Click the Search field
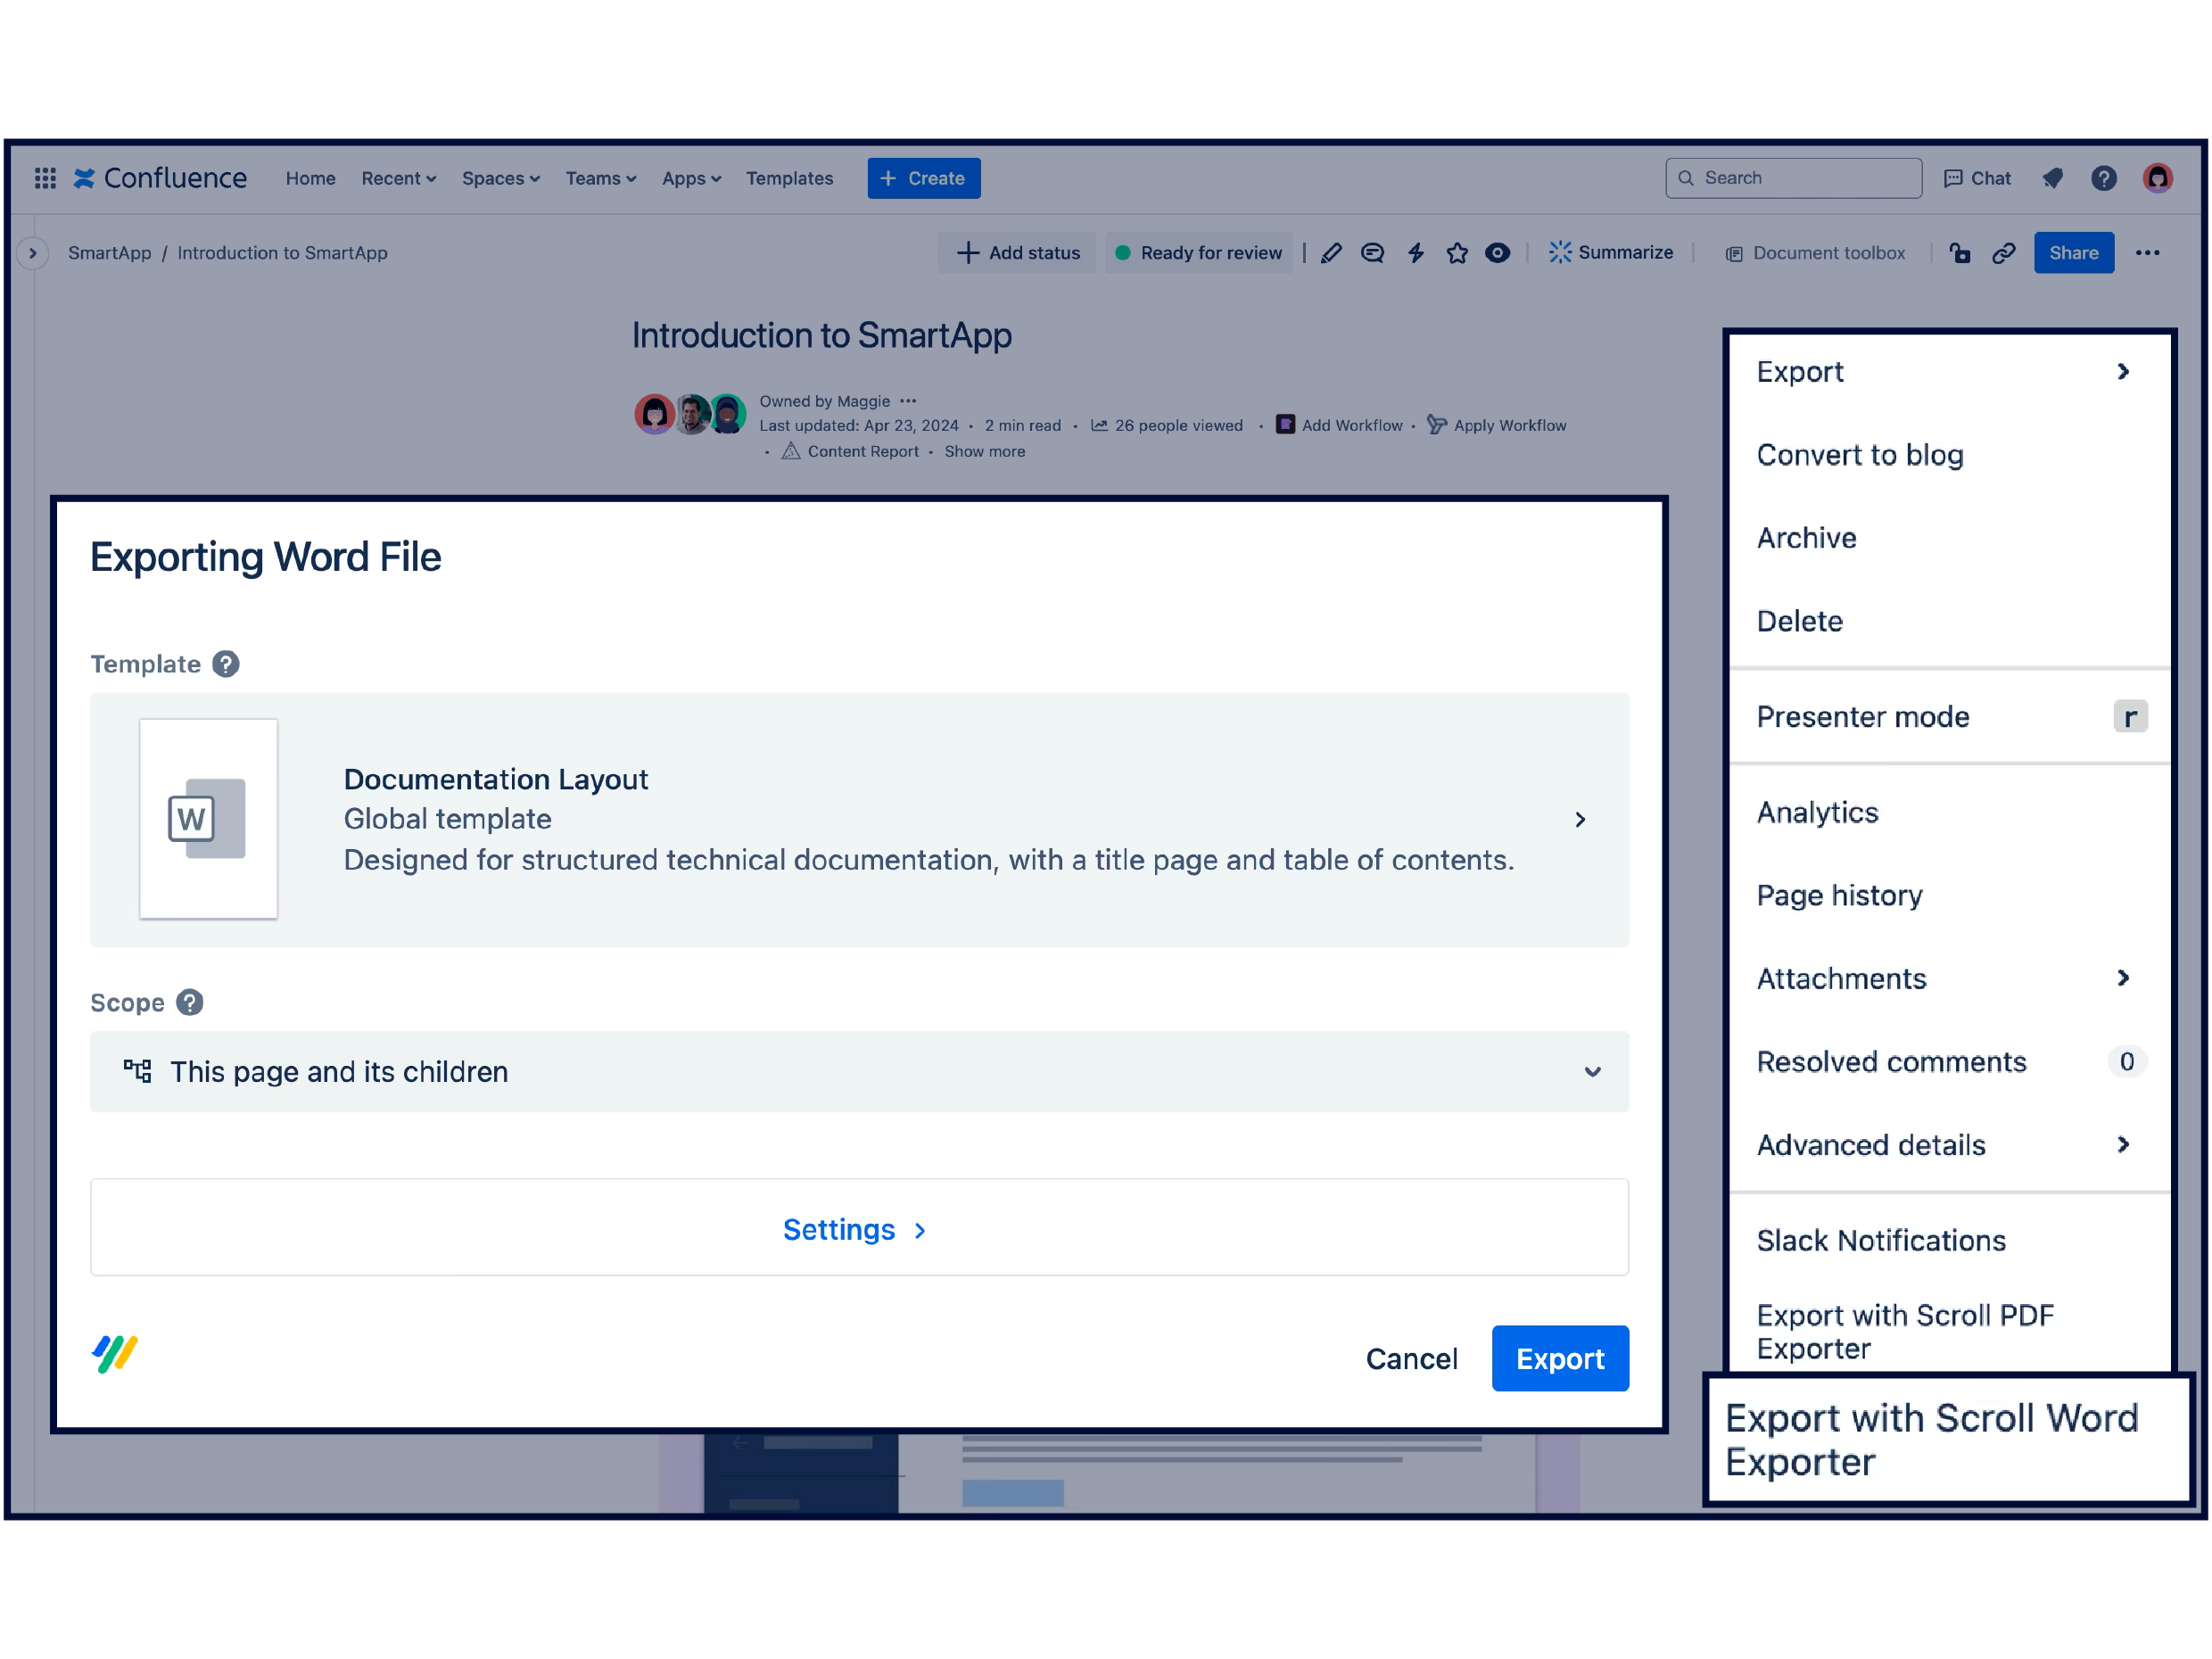Screen dimensions: 2212x1659 (x=1793, y=178)
